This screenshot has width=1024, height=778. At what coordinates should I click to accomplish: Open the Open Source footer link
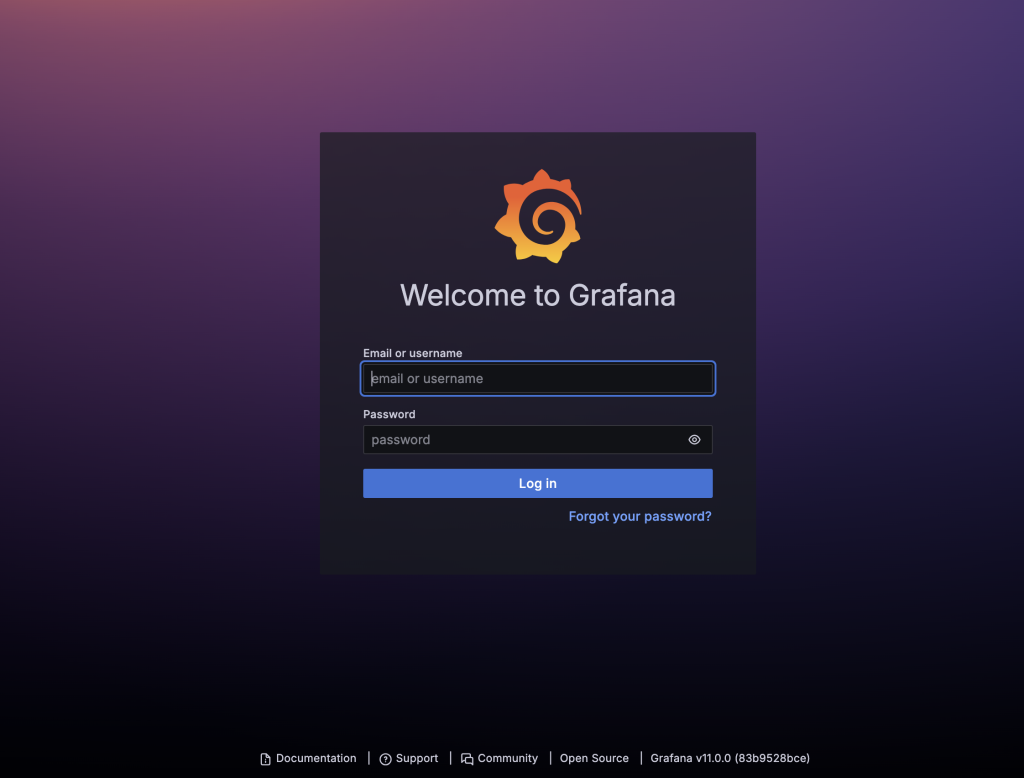point(594,758)
